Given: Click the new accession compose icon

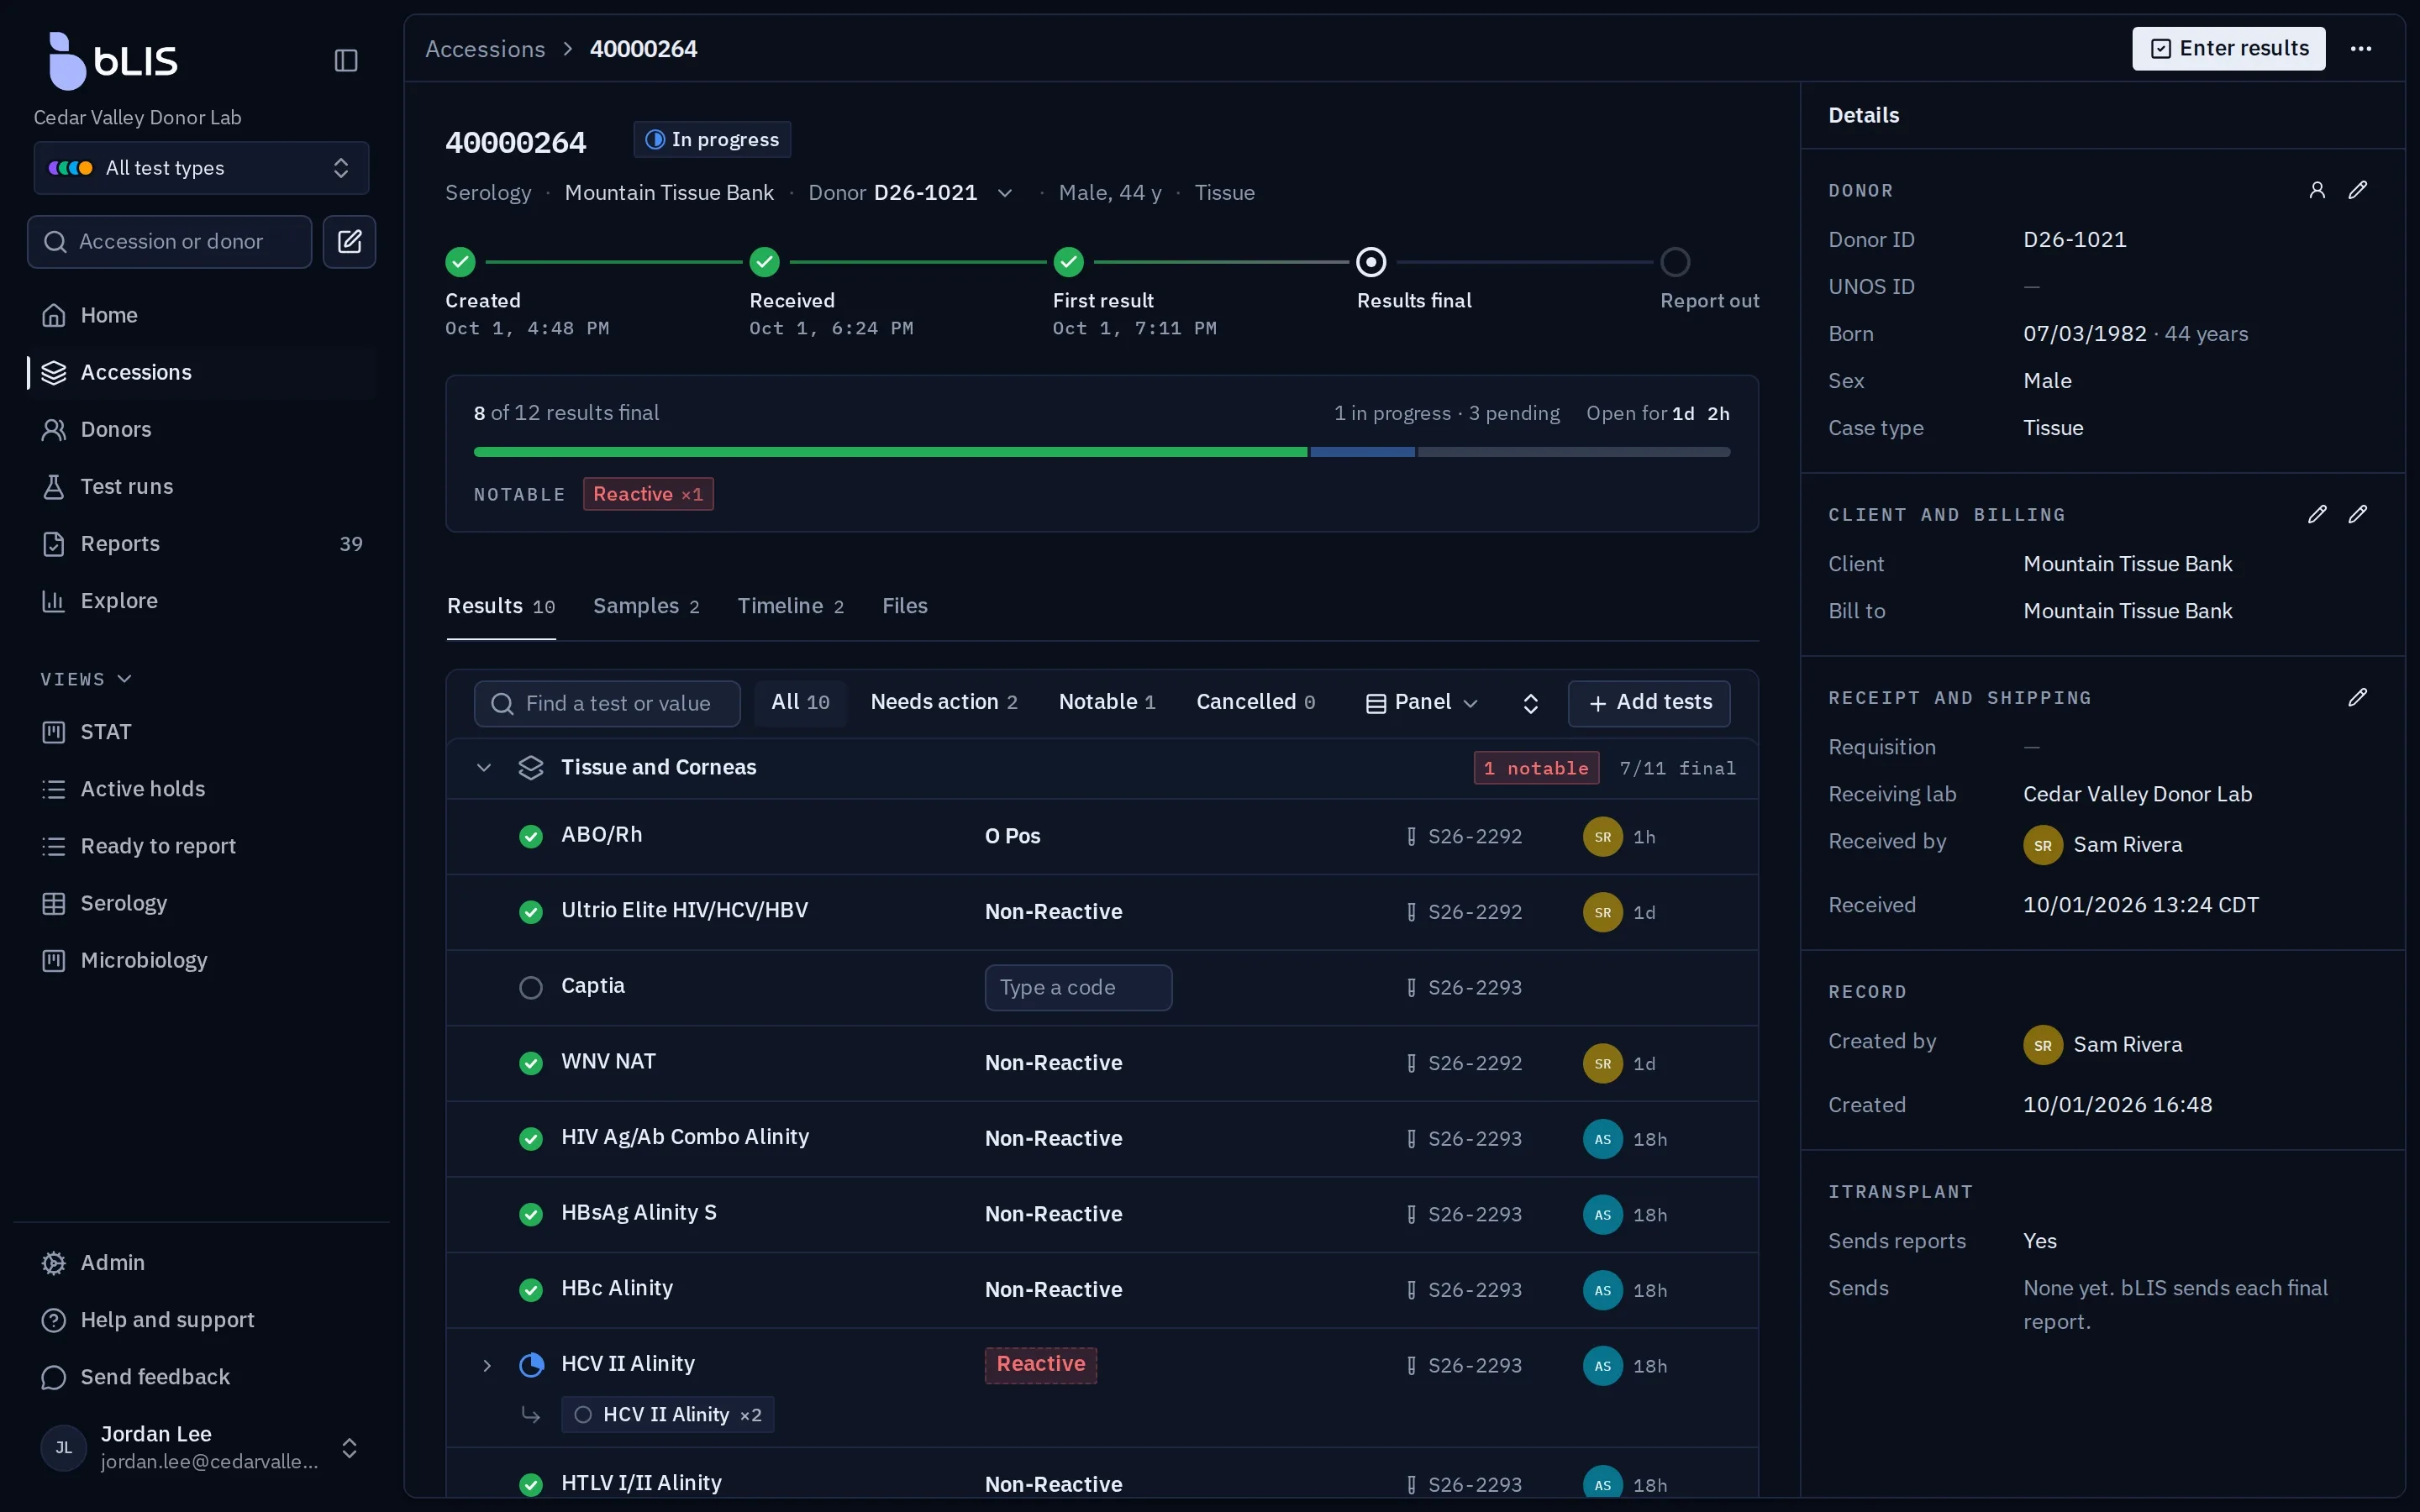Looking at the screenshot, I should tap(349, 241).
